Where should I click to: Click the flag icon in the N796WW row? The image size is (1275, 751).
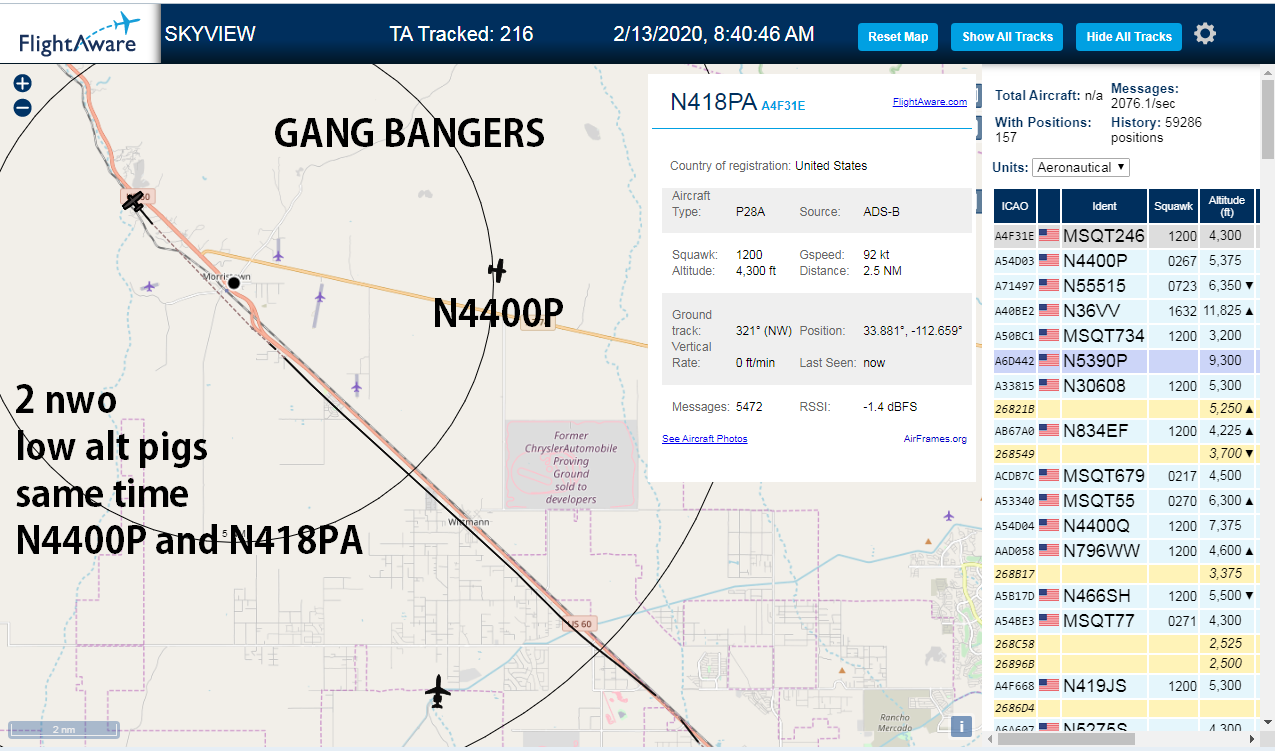pos(1049,551)
